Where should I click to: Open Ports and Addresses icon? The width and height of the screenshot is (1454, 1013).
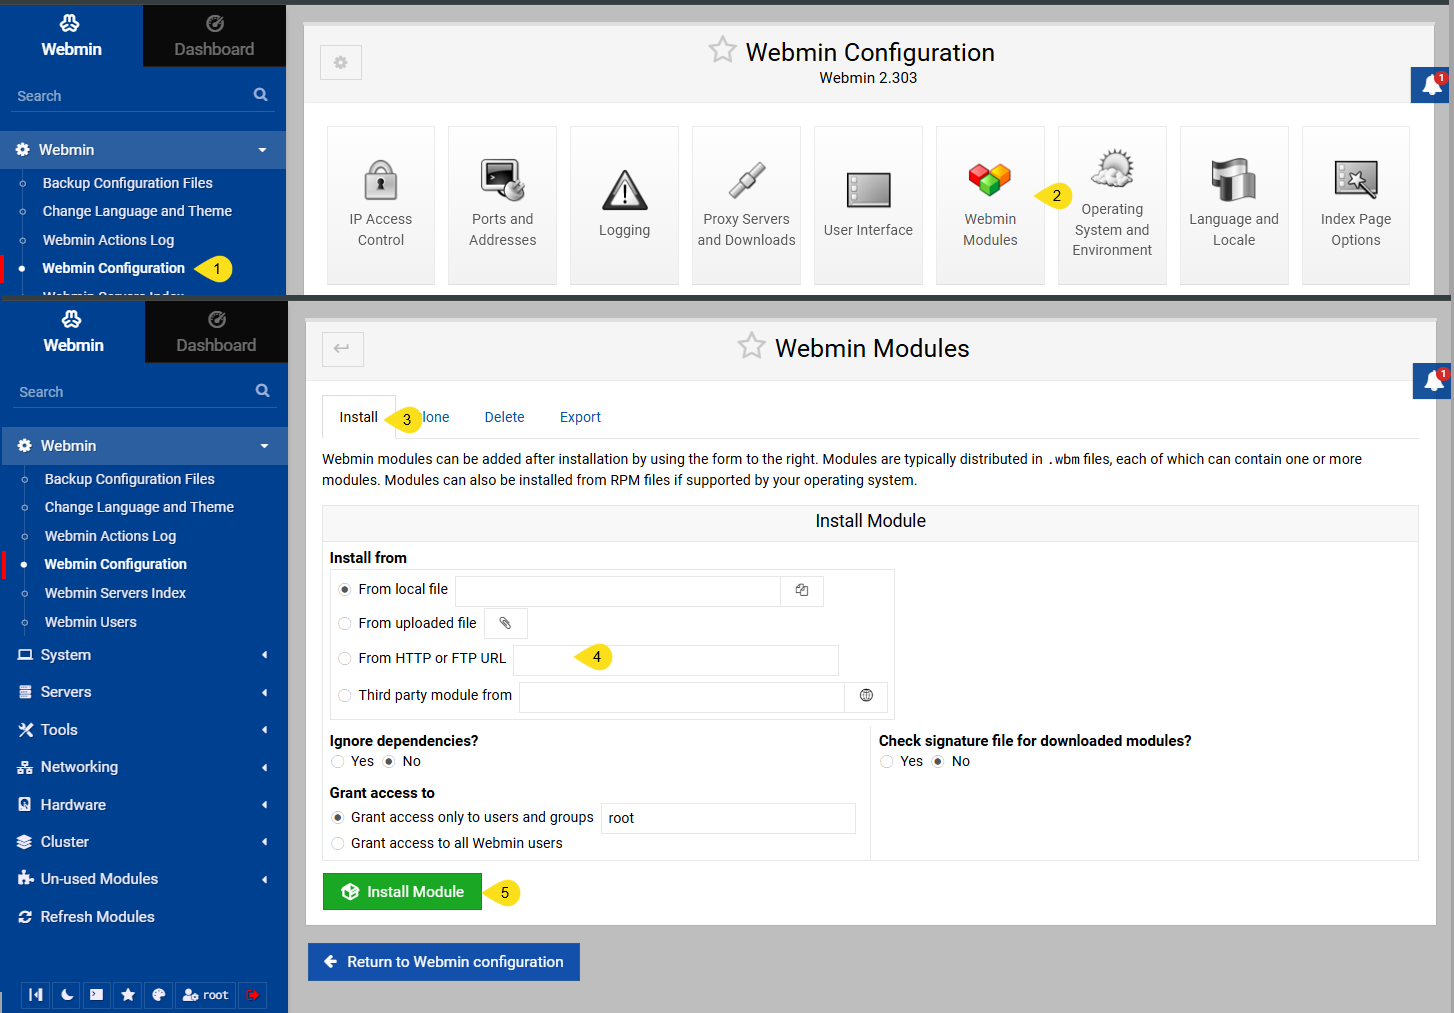pyautogui.click(x=503, y=205)
